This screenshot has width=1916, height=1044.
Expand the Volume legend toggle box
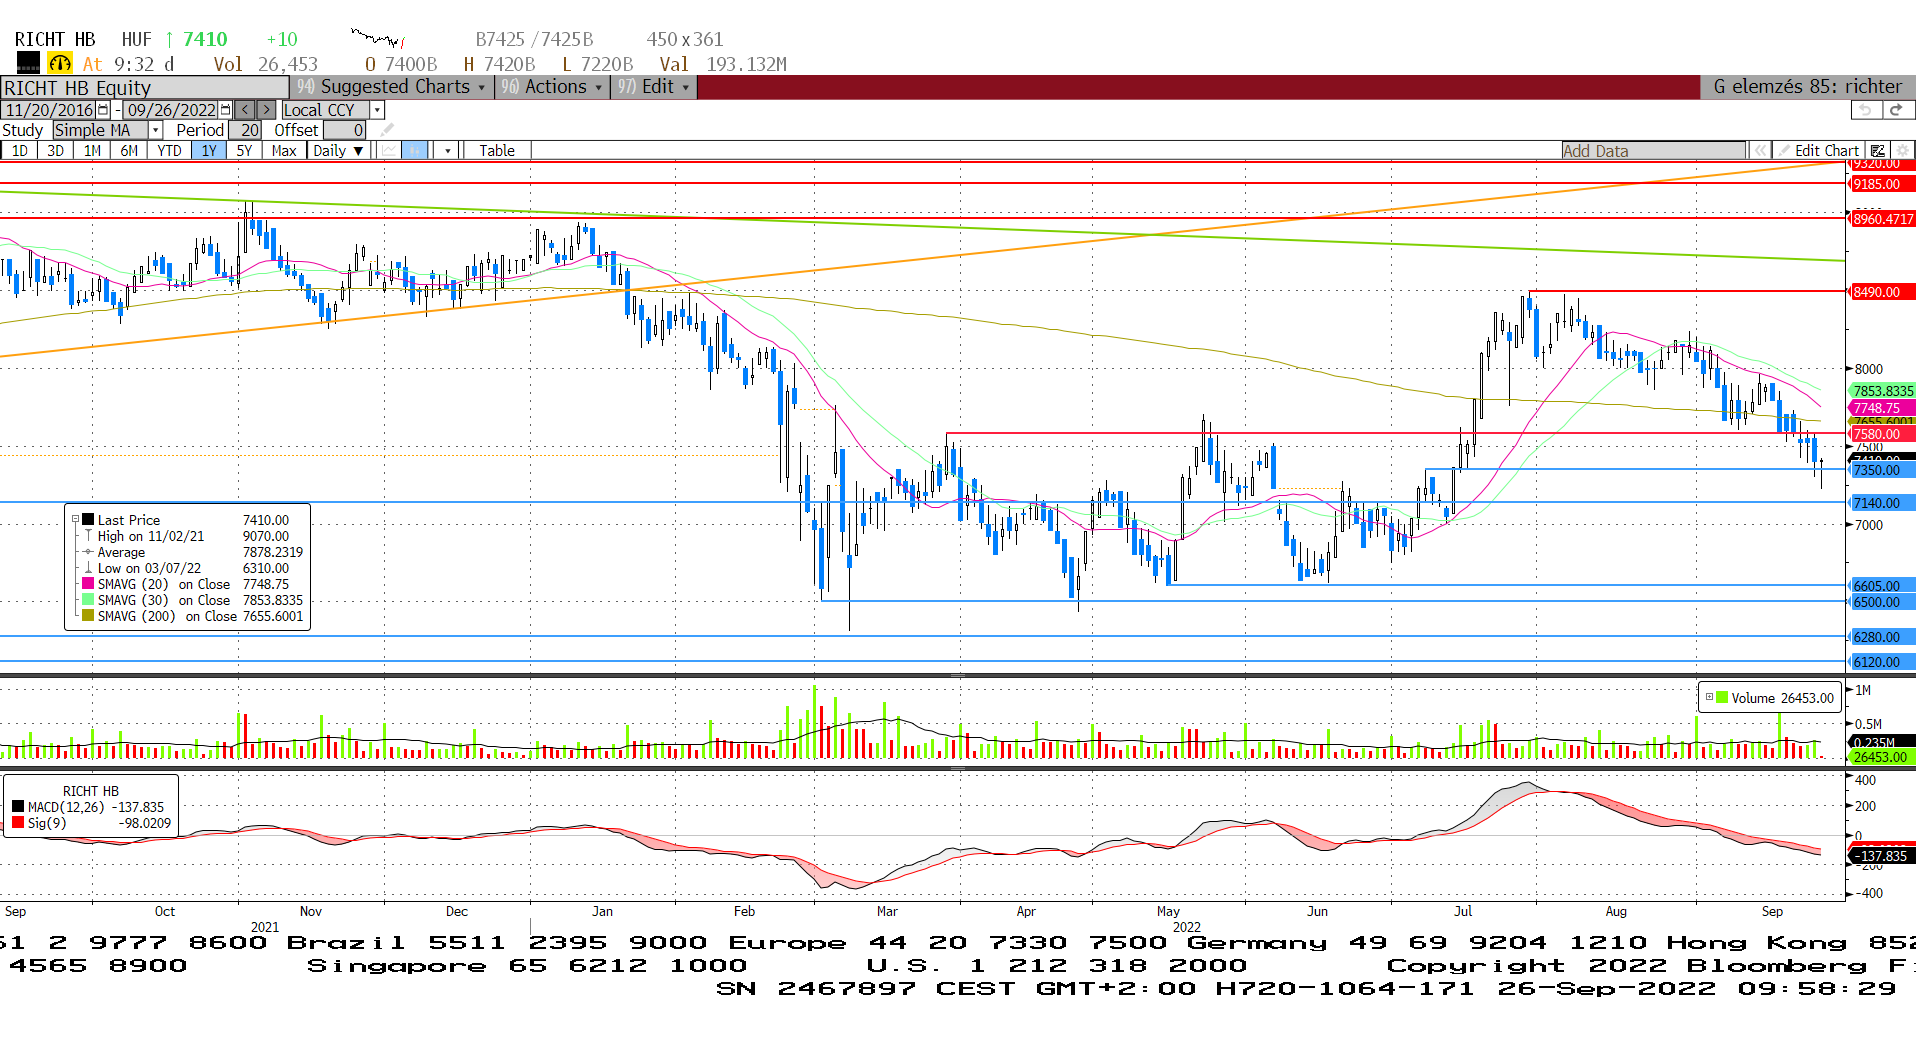pyautogui.click(x=1709, y=698)
